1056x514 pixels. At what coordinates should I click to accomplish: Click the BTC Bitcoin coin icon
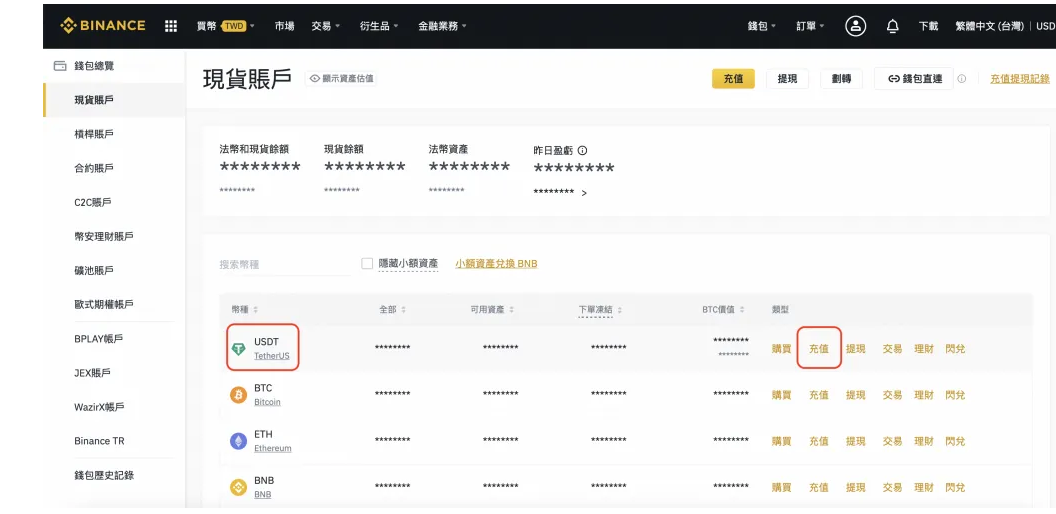pos(238,395)
